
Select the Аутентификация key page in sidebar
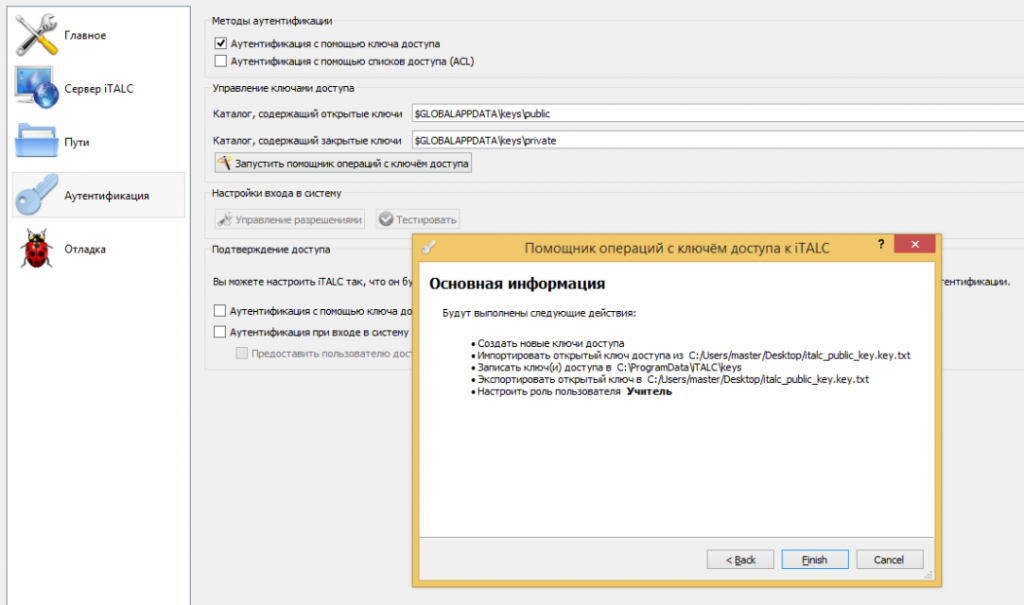[98, 195]
